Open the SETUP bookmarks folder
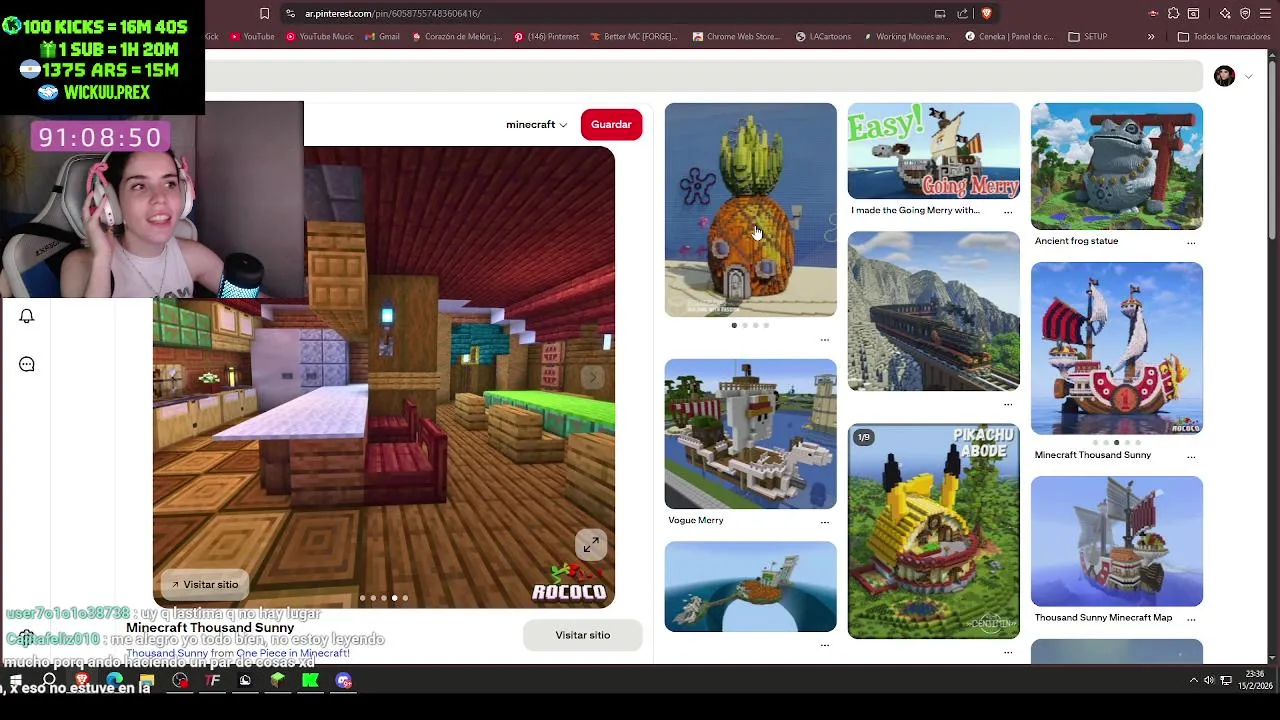Viewport: 1280px width, 720px height. tap(1088, 37)
